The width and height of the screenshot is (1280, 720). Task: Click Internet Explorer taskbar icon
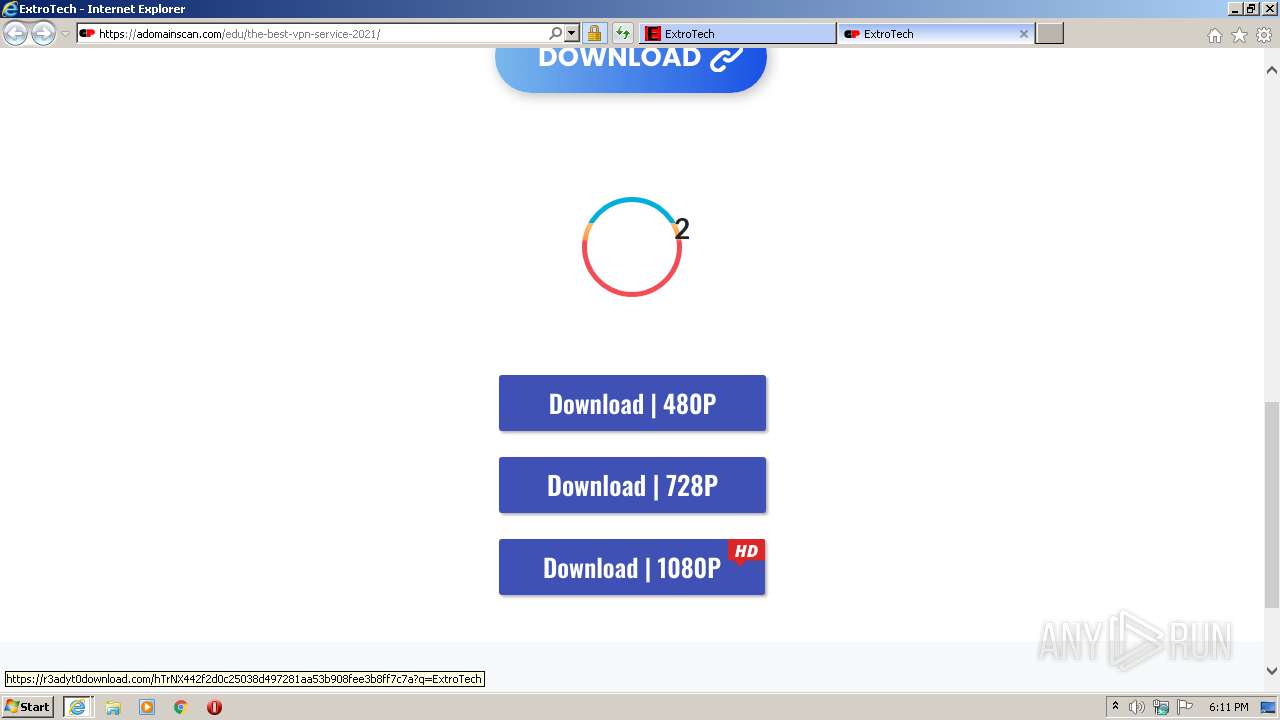tap(78, 707)
